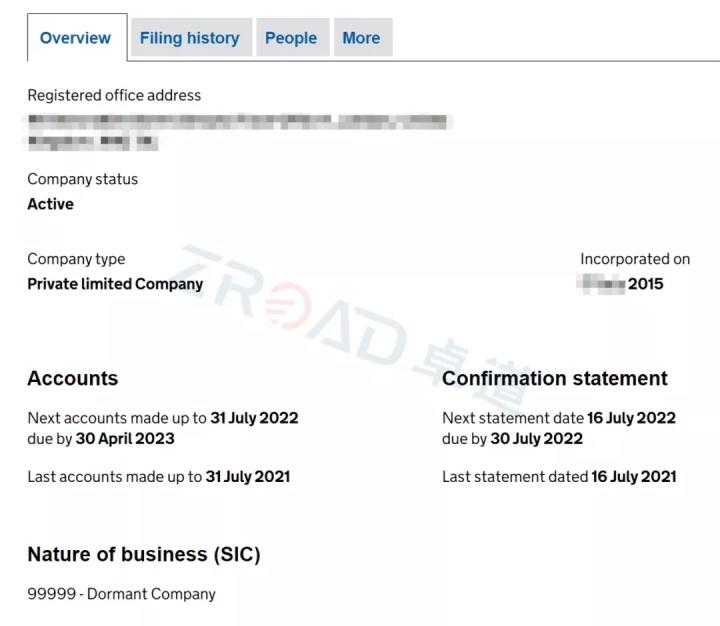Select the People tab
The image size is (720, 626).
(290, 38)
